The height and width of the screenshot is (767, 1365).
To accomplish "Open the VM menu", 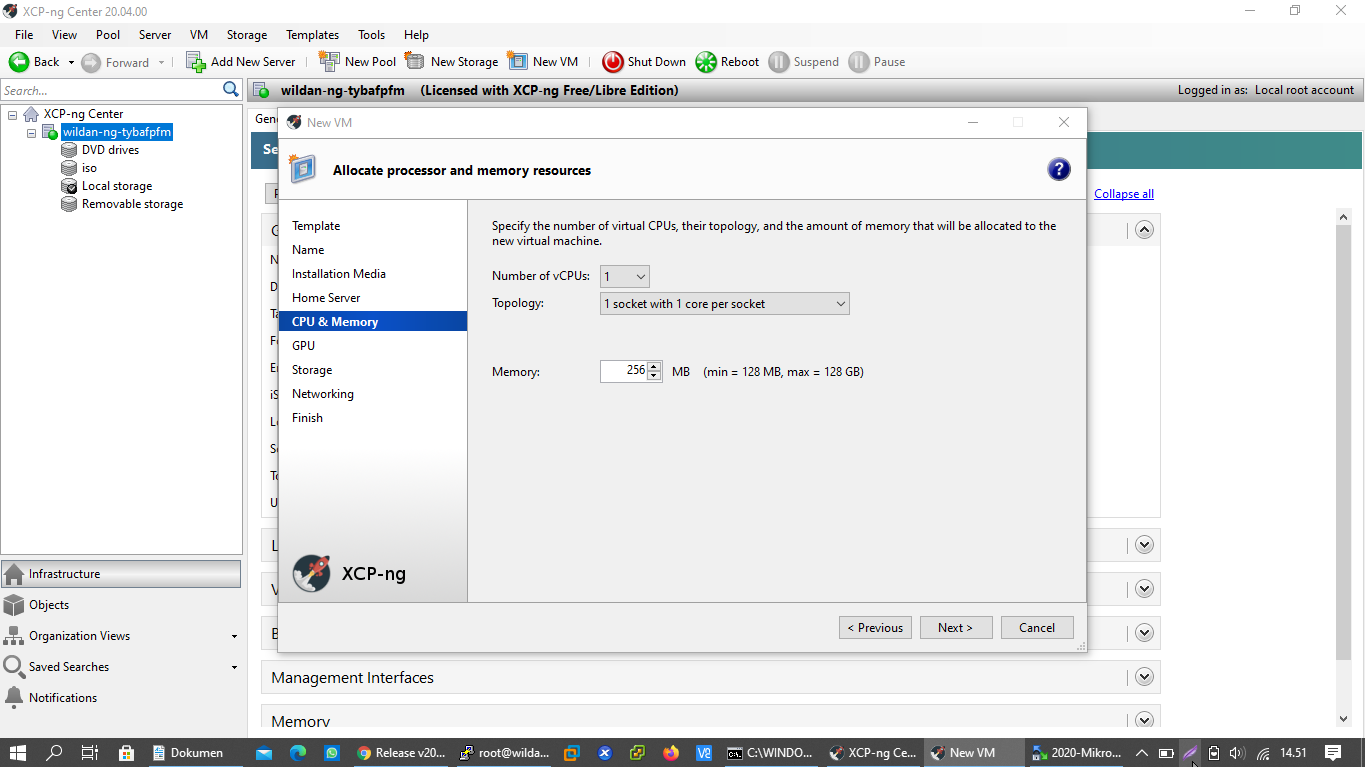I will (x=199, y=34).
